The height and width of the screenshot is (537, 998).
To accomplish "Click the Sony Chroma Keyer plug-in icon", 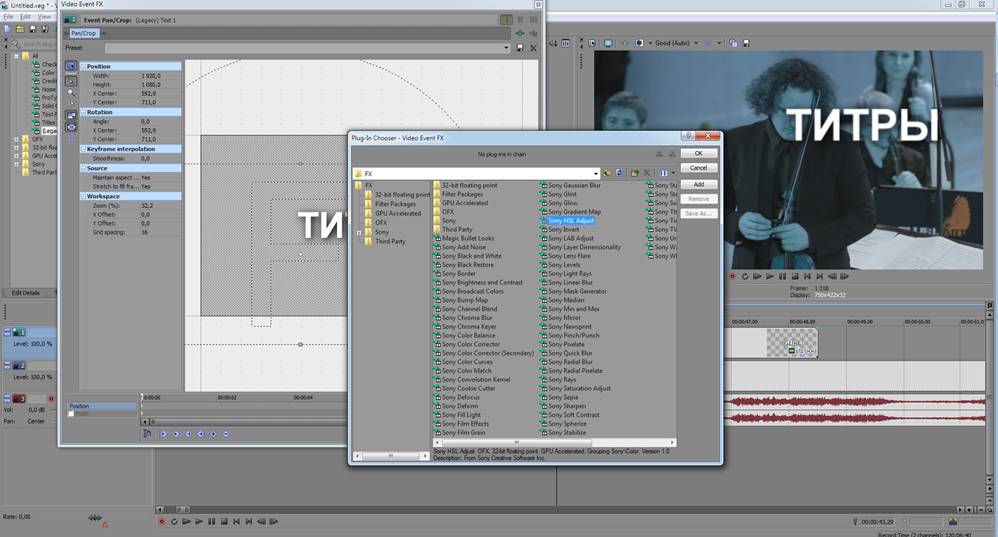I will (x=437, y=326).
